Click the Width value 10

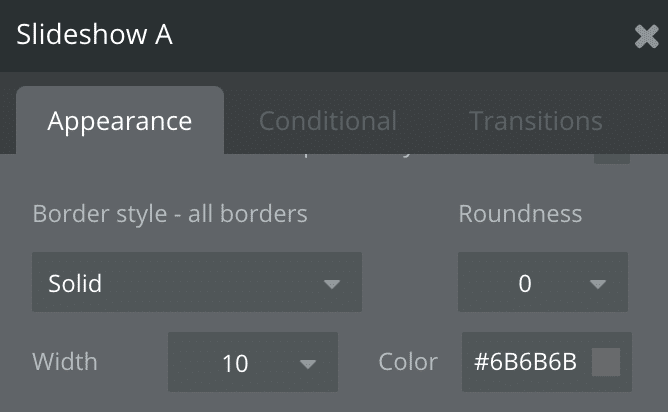(235, 363)
